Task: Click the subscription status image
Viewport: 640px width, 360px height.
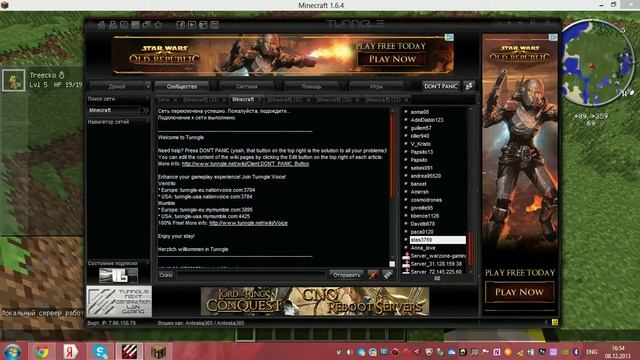Action: 118,276
